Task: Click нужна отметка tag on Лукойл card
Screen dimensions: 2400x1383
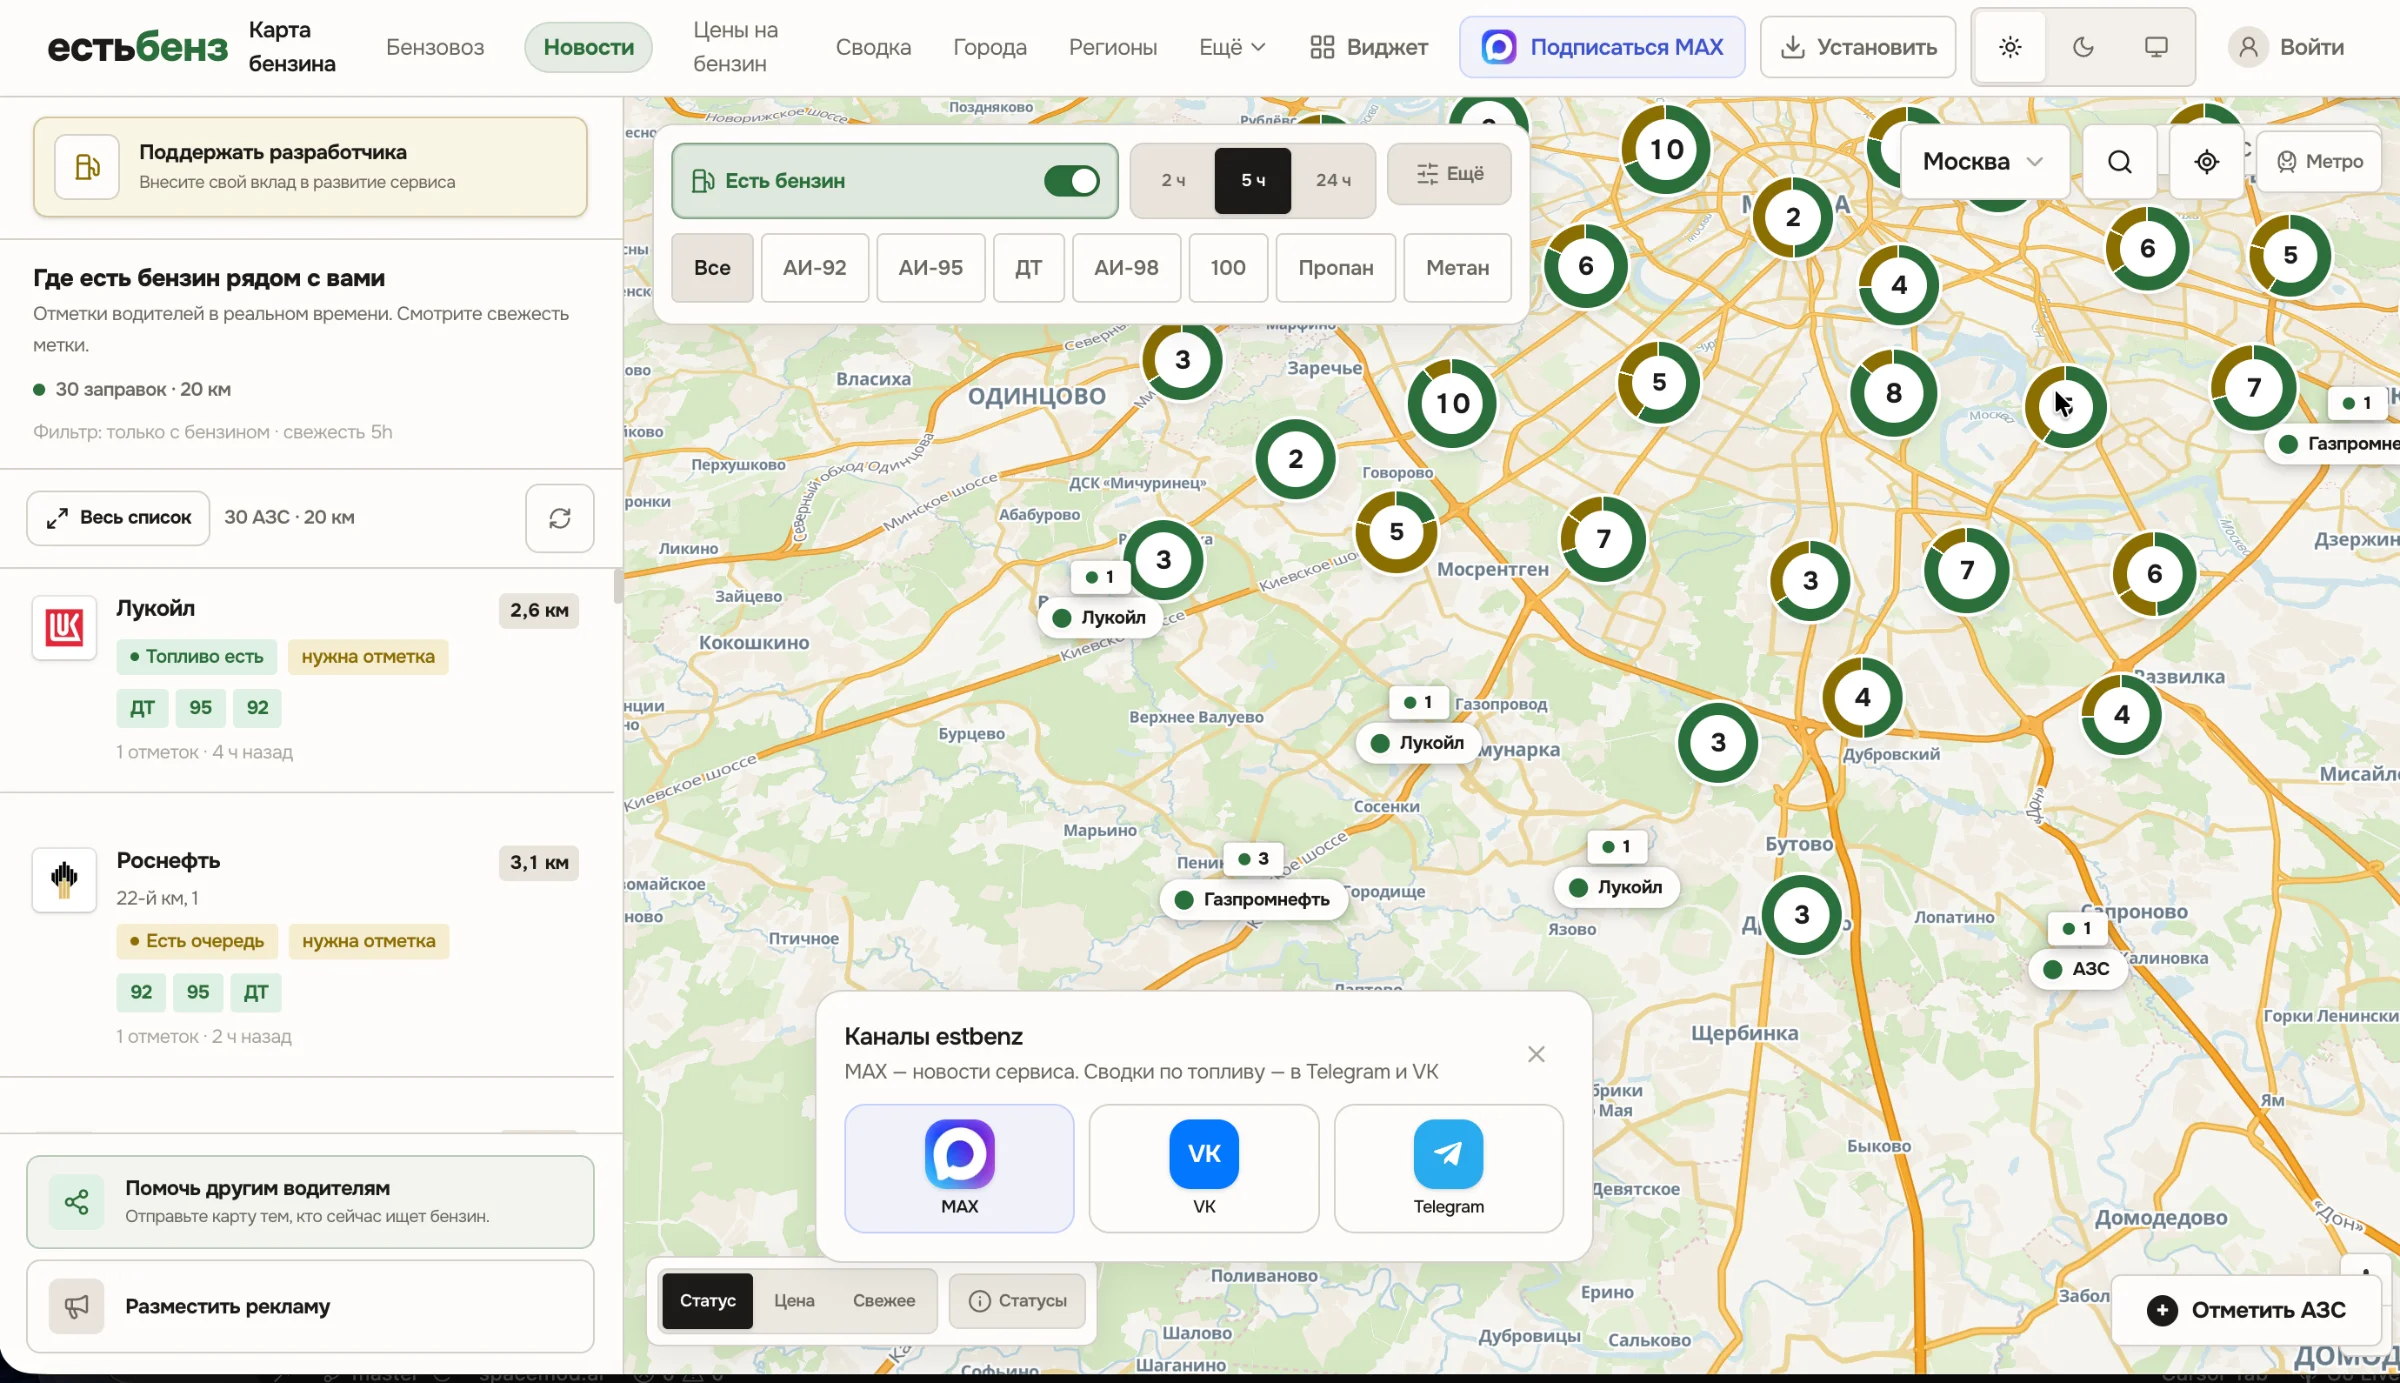Action: [x=368, y=657]
